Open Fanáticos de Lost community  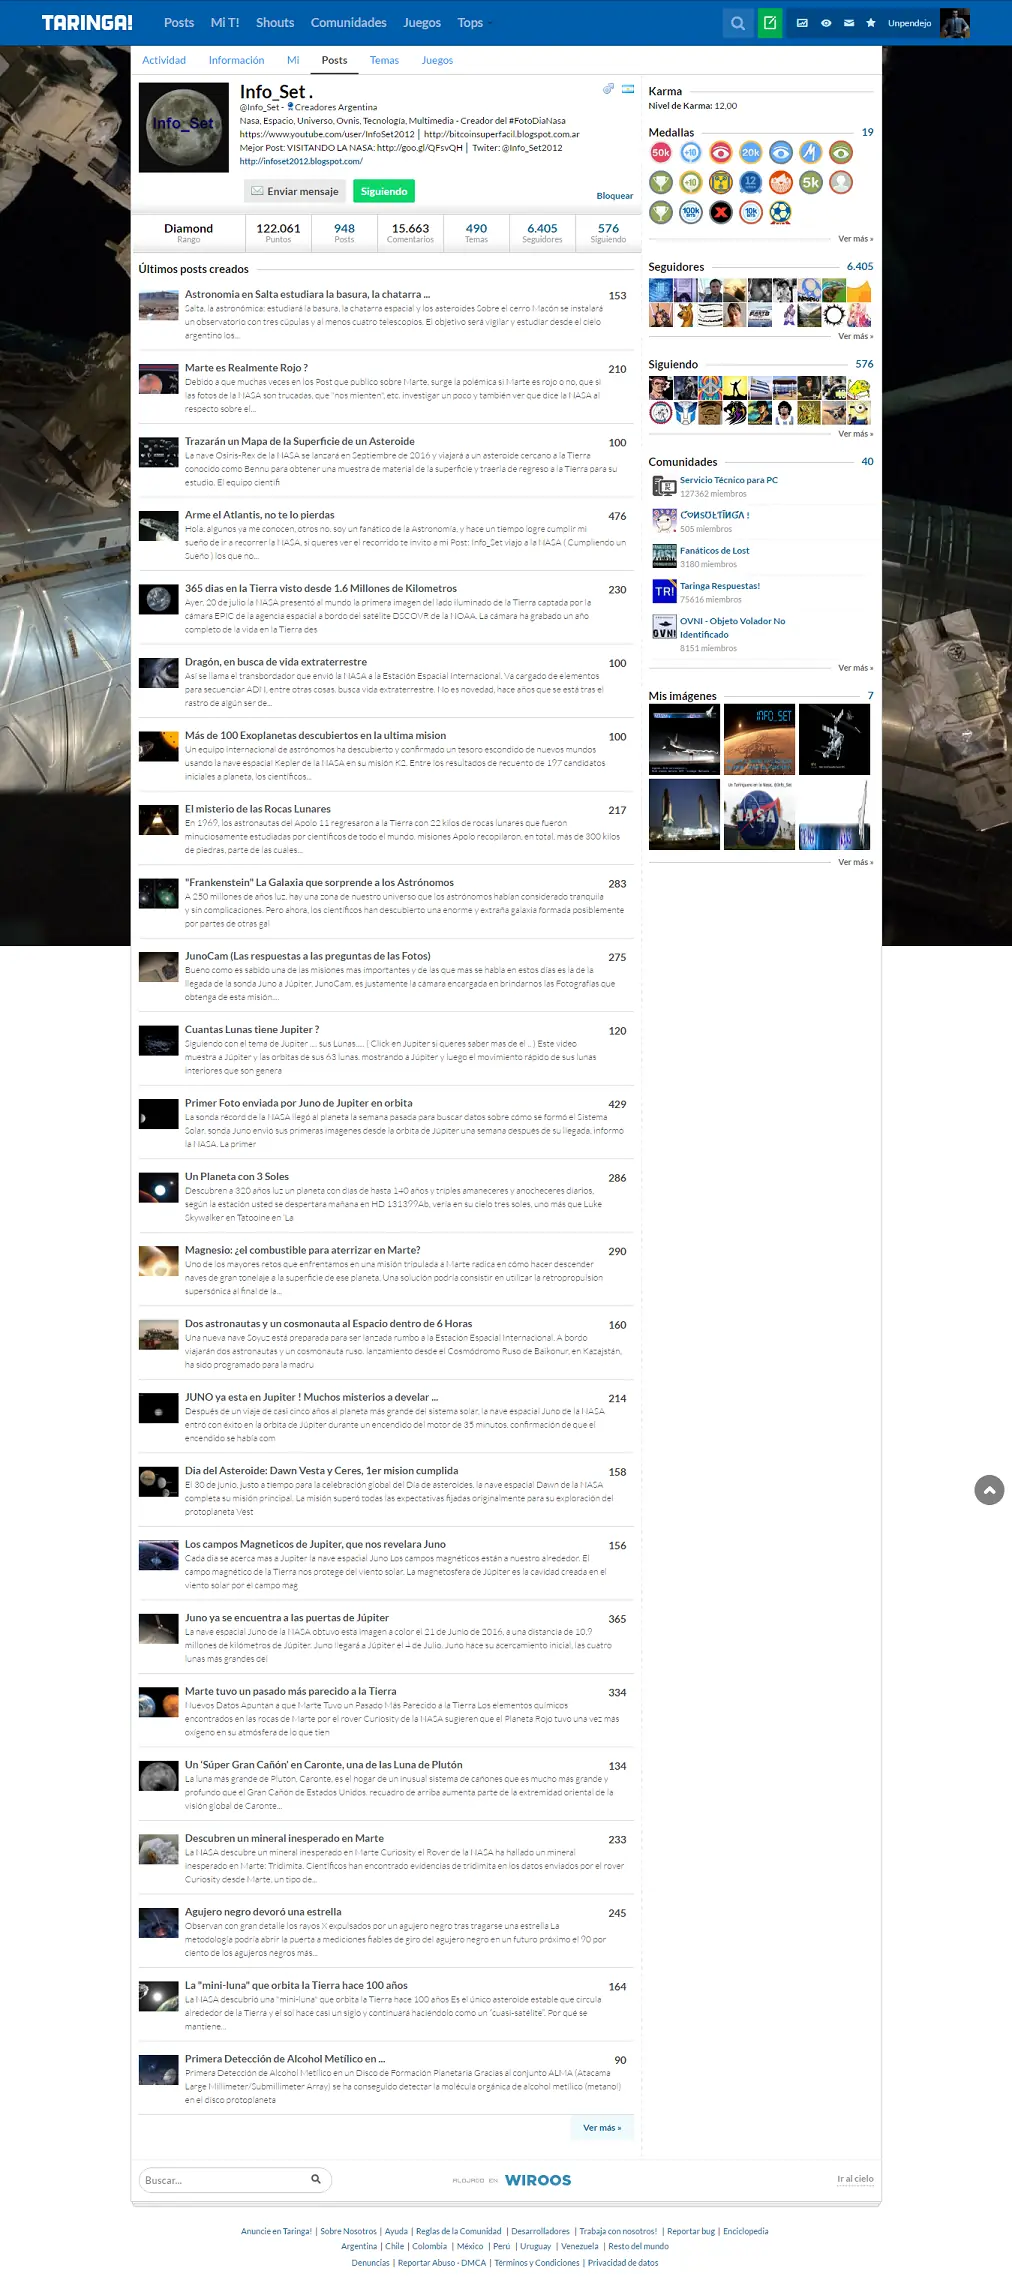[715, 551]
